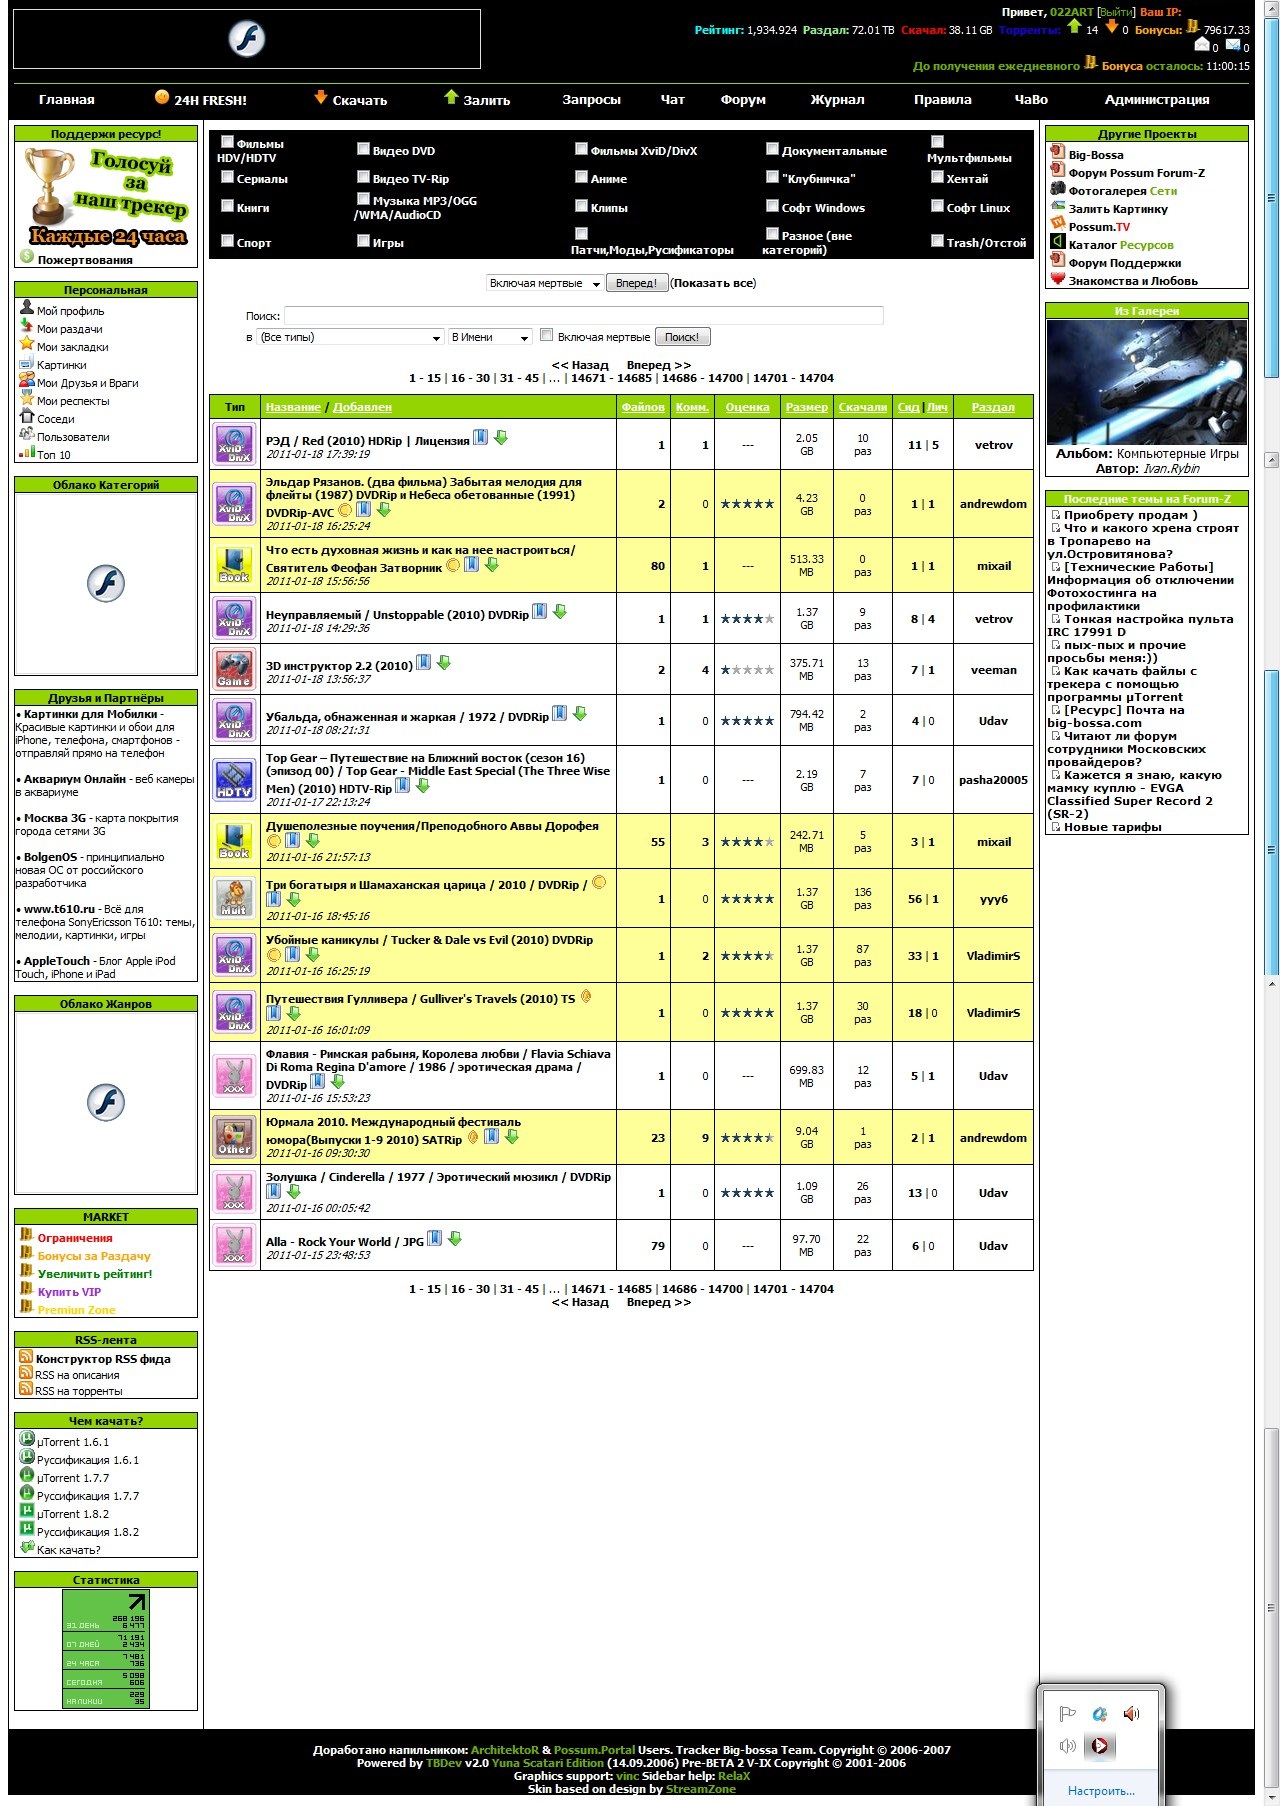The image size is (1280, 1806).
Task: Open sent messages envelope icon in header
Action: coord(1233,45)
